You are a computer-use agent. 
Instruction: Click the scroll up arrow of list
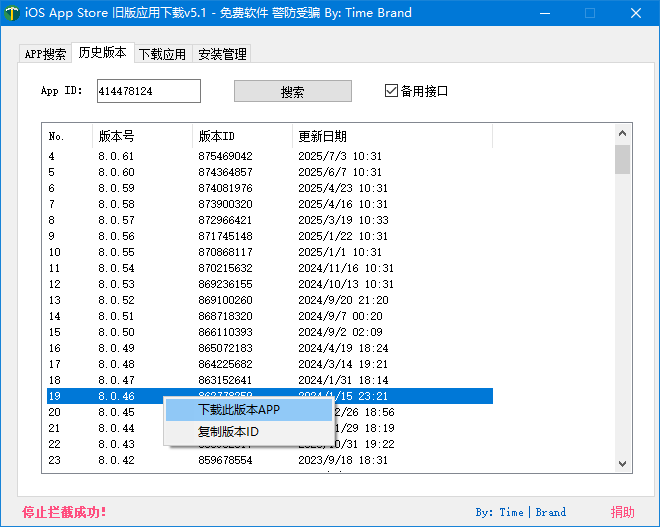click(622, 133)
